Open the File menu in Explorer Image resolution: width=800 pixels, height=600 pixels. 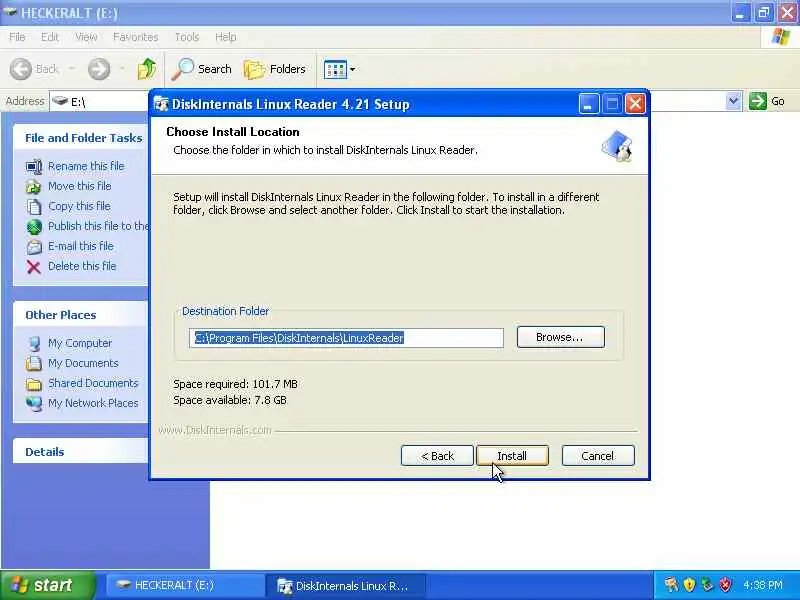click(17, 37)
